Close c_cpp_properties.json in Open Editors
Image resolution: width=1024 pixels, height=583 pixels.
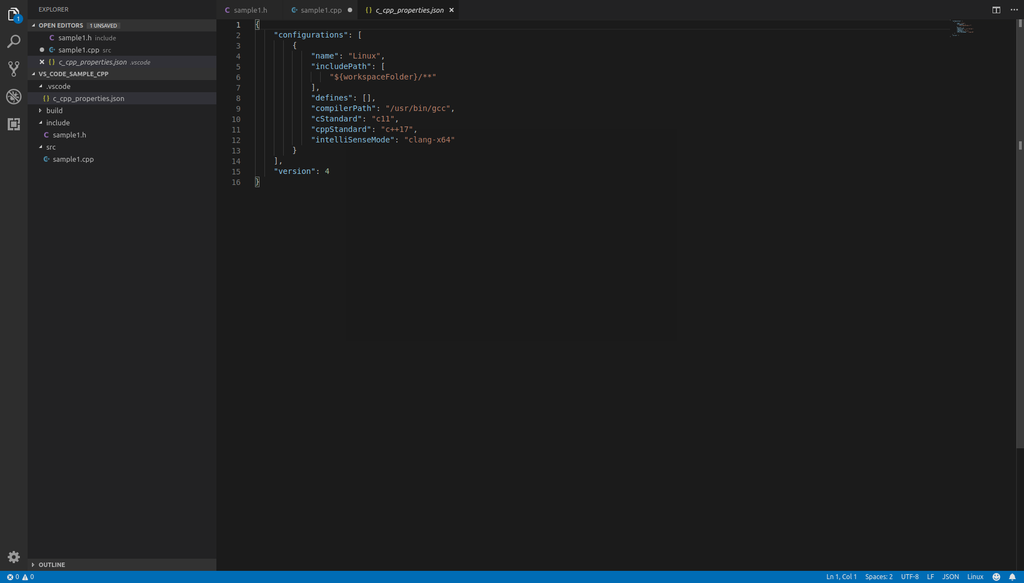coord(42,62)
